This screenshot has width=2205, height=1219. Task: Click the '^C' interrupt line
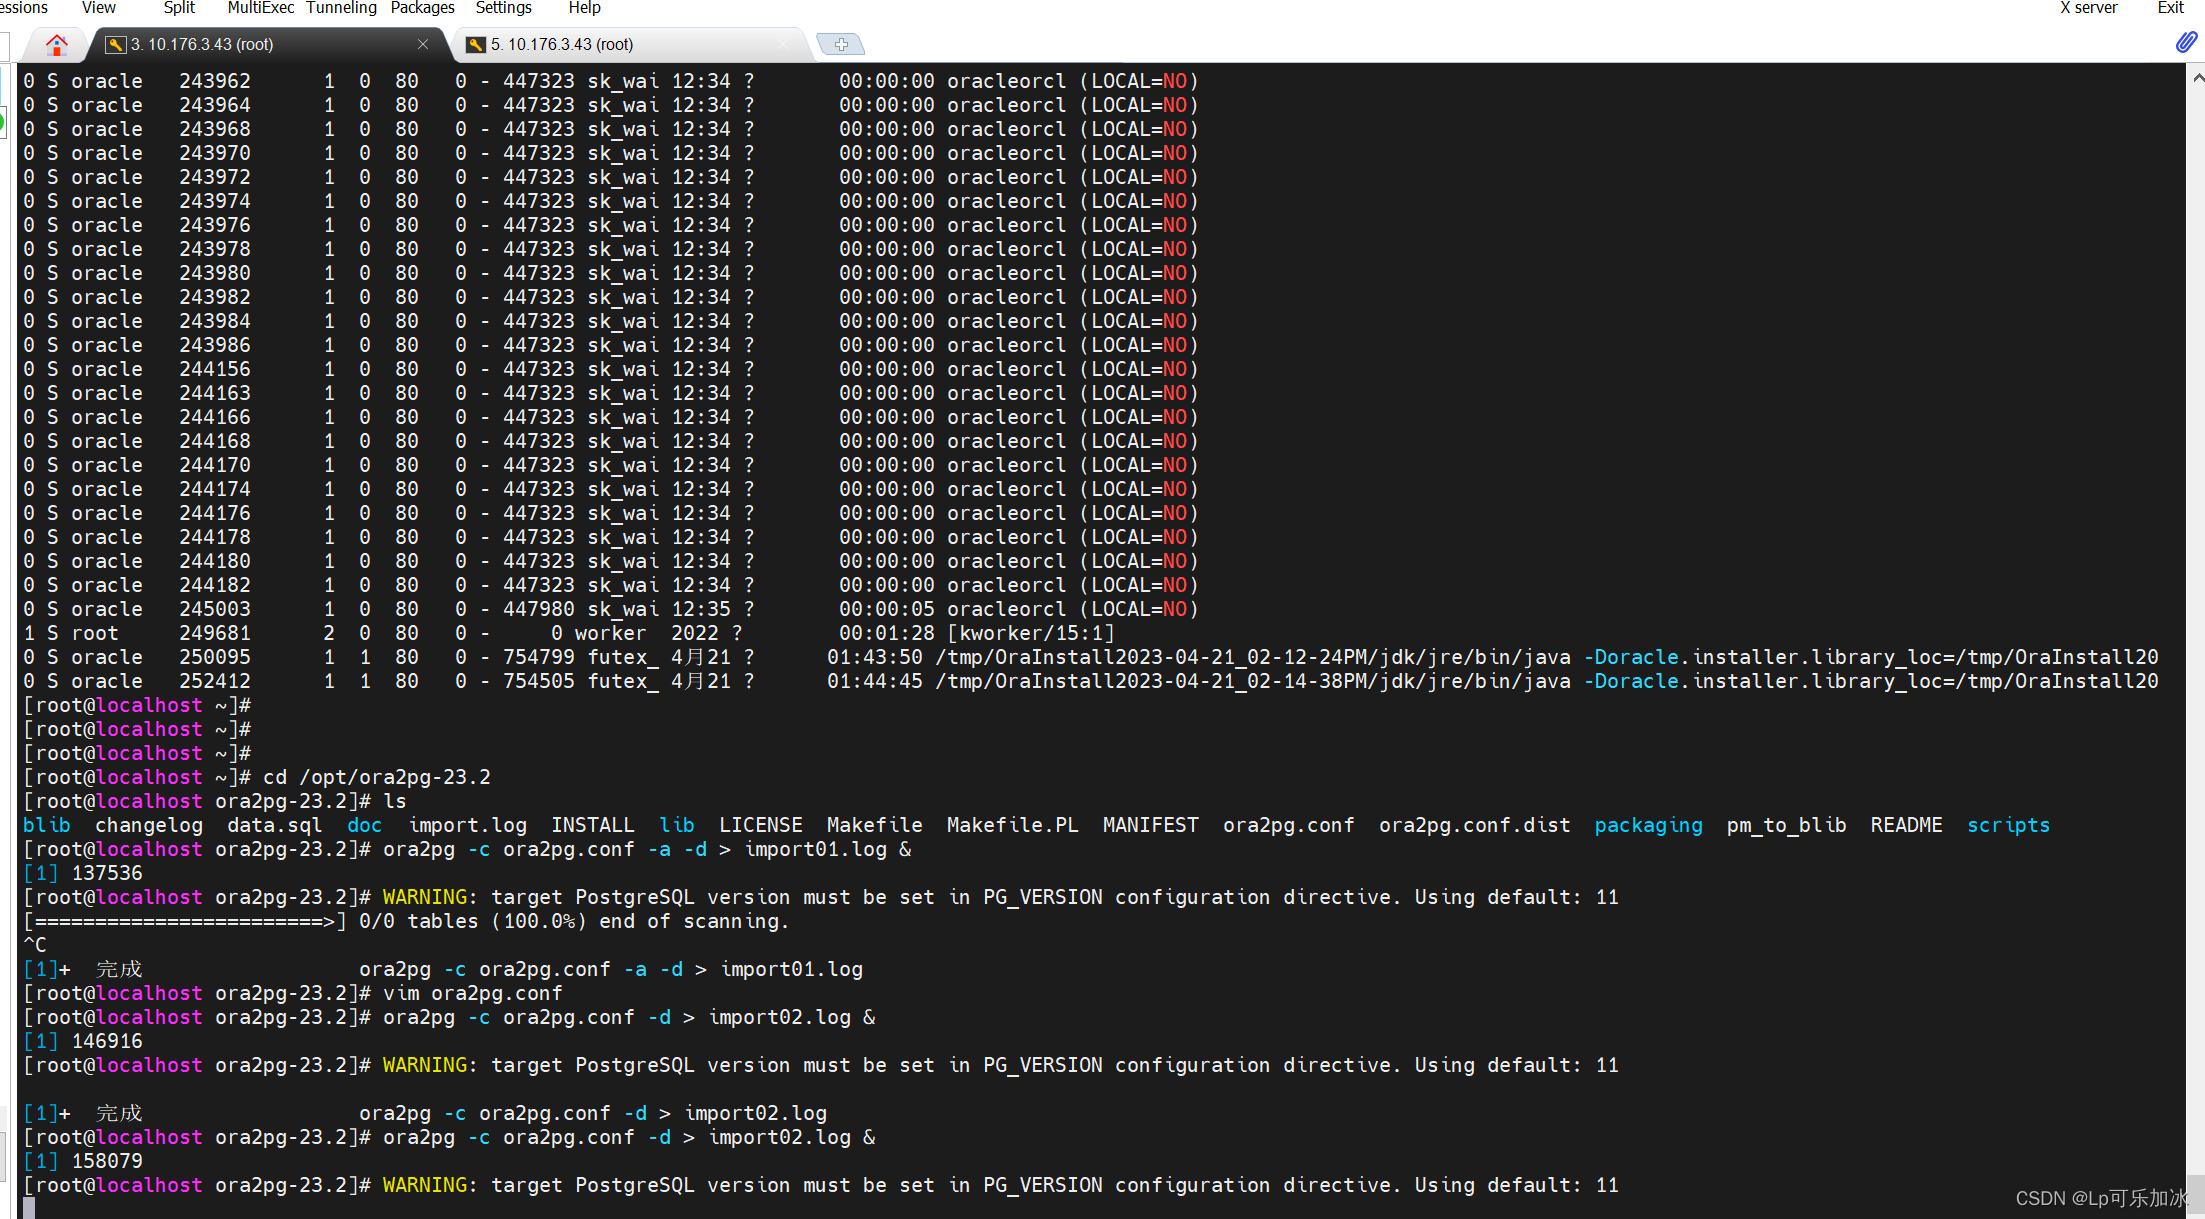point(35,945)
